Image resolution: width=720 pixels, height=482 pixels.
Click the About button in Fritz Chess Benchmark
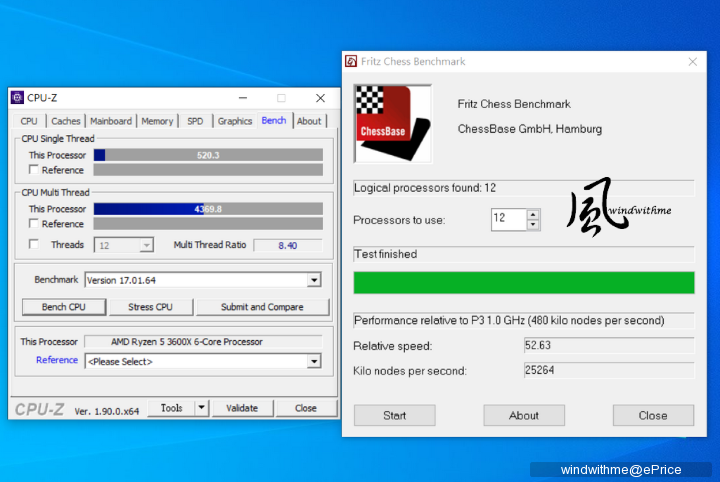[x=524, y=415]
